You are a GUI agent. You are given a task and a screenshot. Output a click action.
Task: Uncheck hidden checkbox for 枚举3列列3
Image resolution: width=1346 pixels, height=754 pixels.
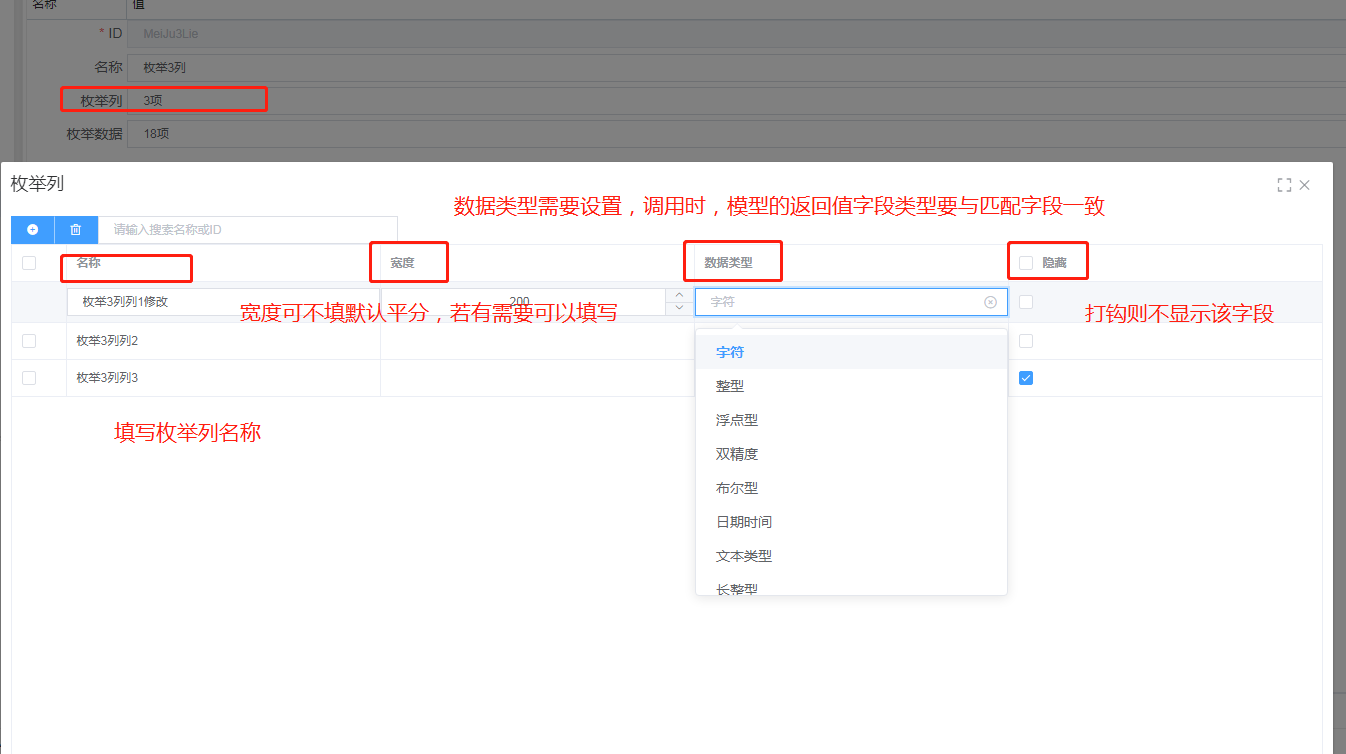click(x=1026, y=378)
